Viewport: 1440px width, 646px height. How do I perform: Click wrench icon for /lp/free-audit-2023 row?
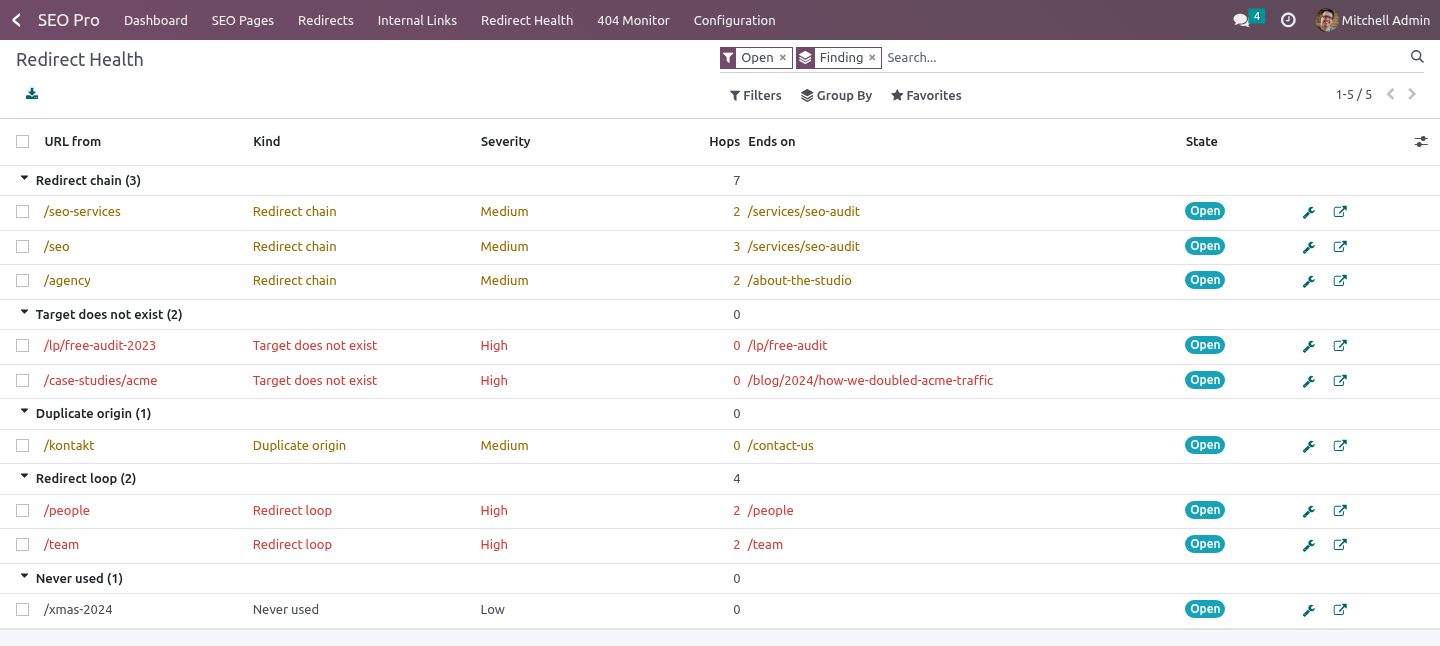[1308, 346]
